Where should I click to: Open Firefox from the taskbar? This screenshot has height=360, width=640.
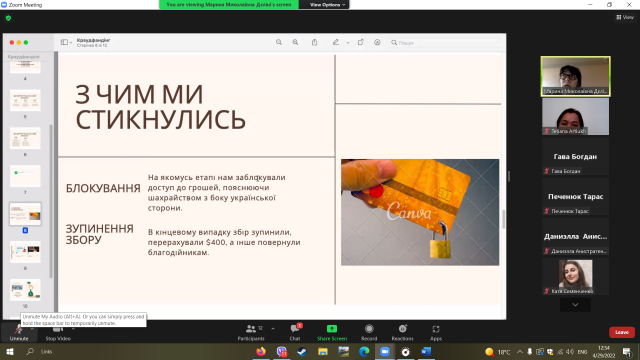click(261, 351)
